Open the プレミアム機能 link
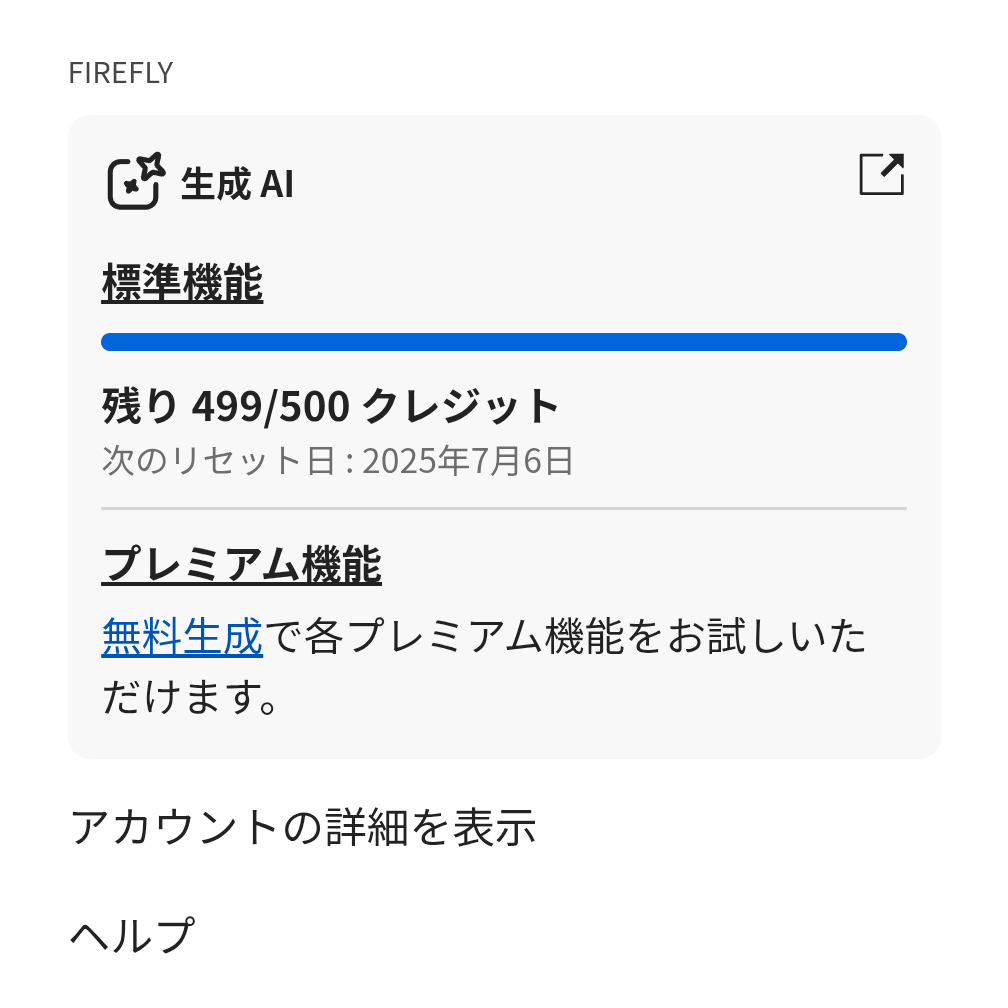1008x1008 pixels. coord(241,566)
